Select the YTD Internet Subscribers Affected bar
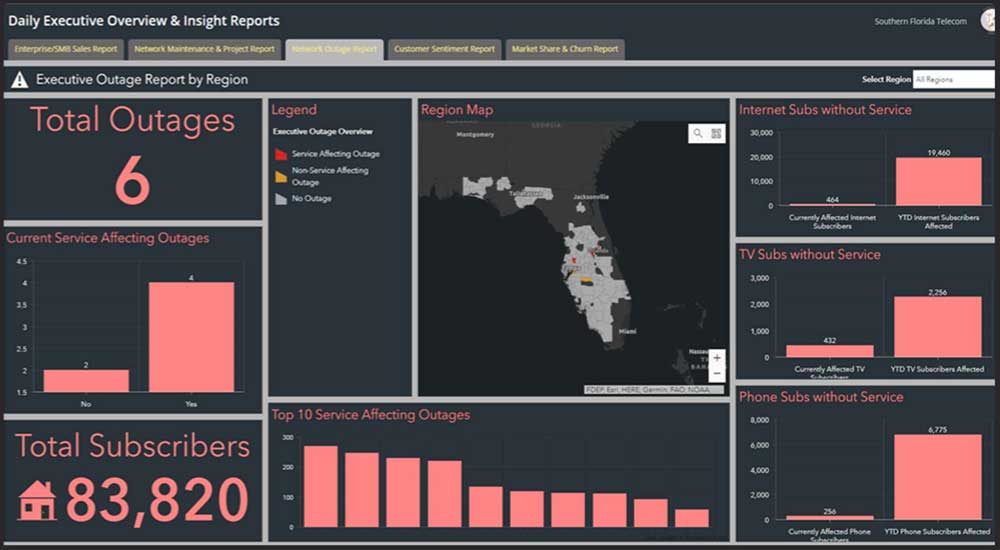1000x550 pixels. pyautogui.click(x=938, y=181)
